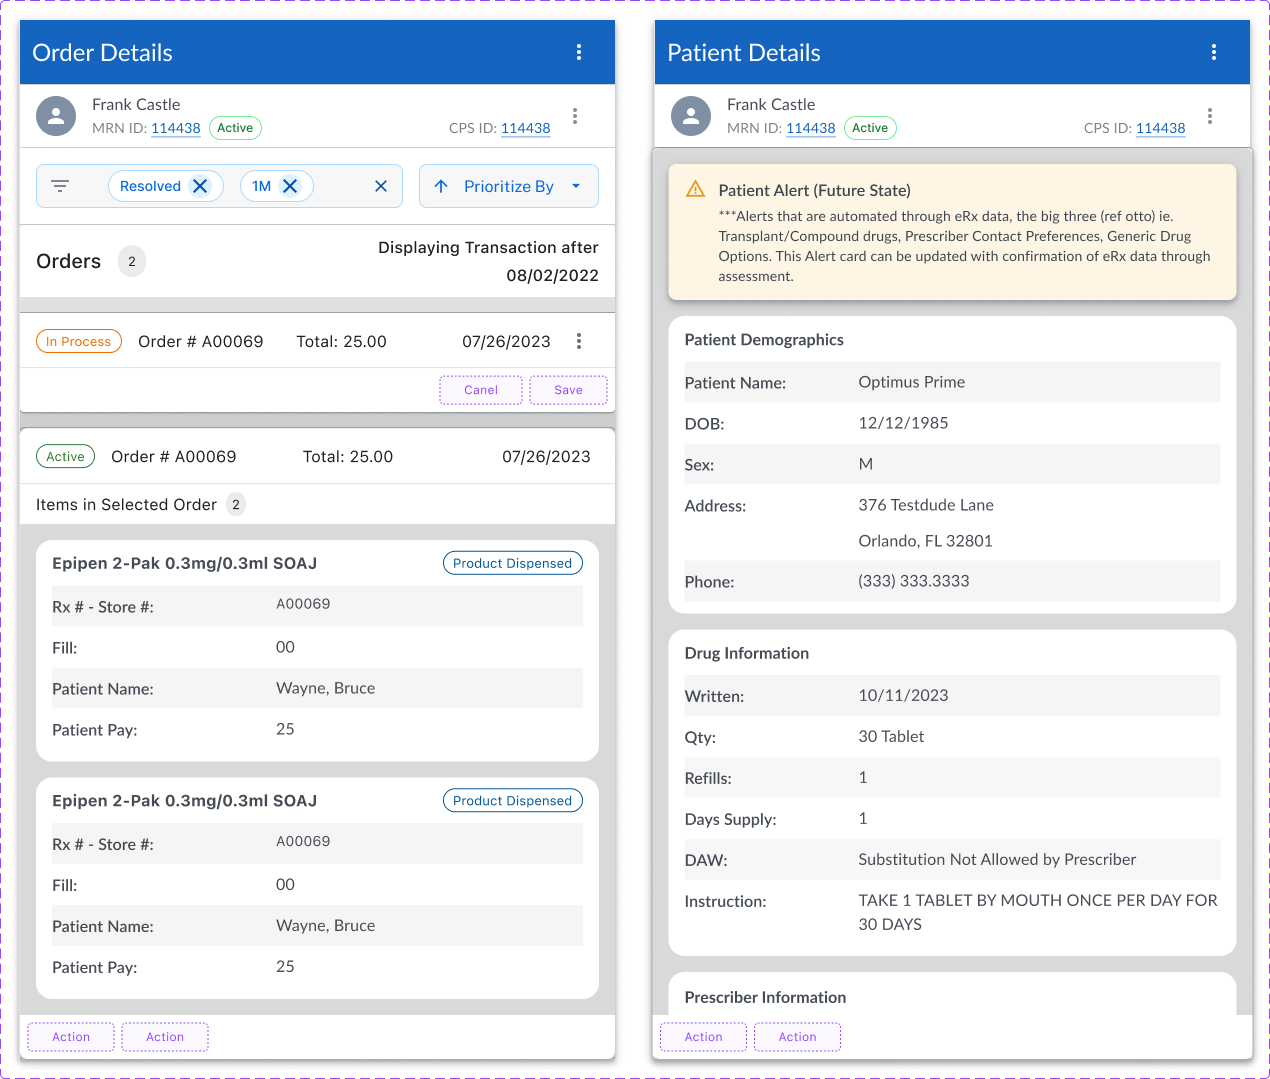Open MRN ID 114438 link in Order Details
The image size is (1270, 1079).
tap(176, 128)
